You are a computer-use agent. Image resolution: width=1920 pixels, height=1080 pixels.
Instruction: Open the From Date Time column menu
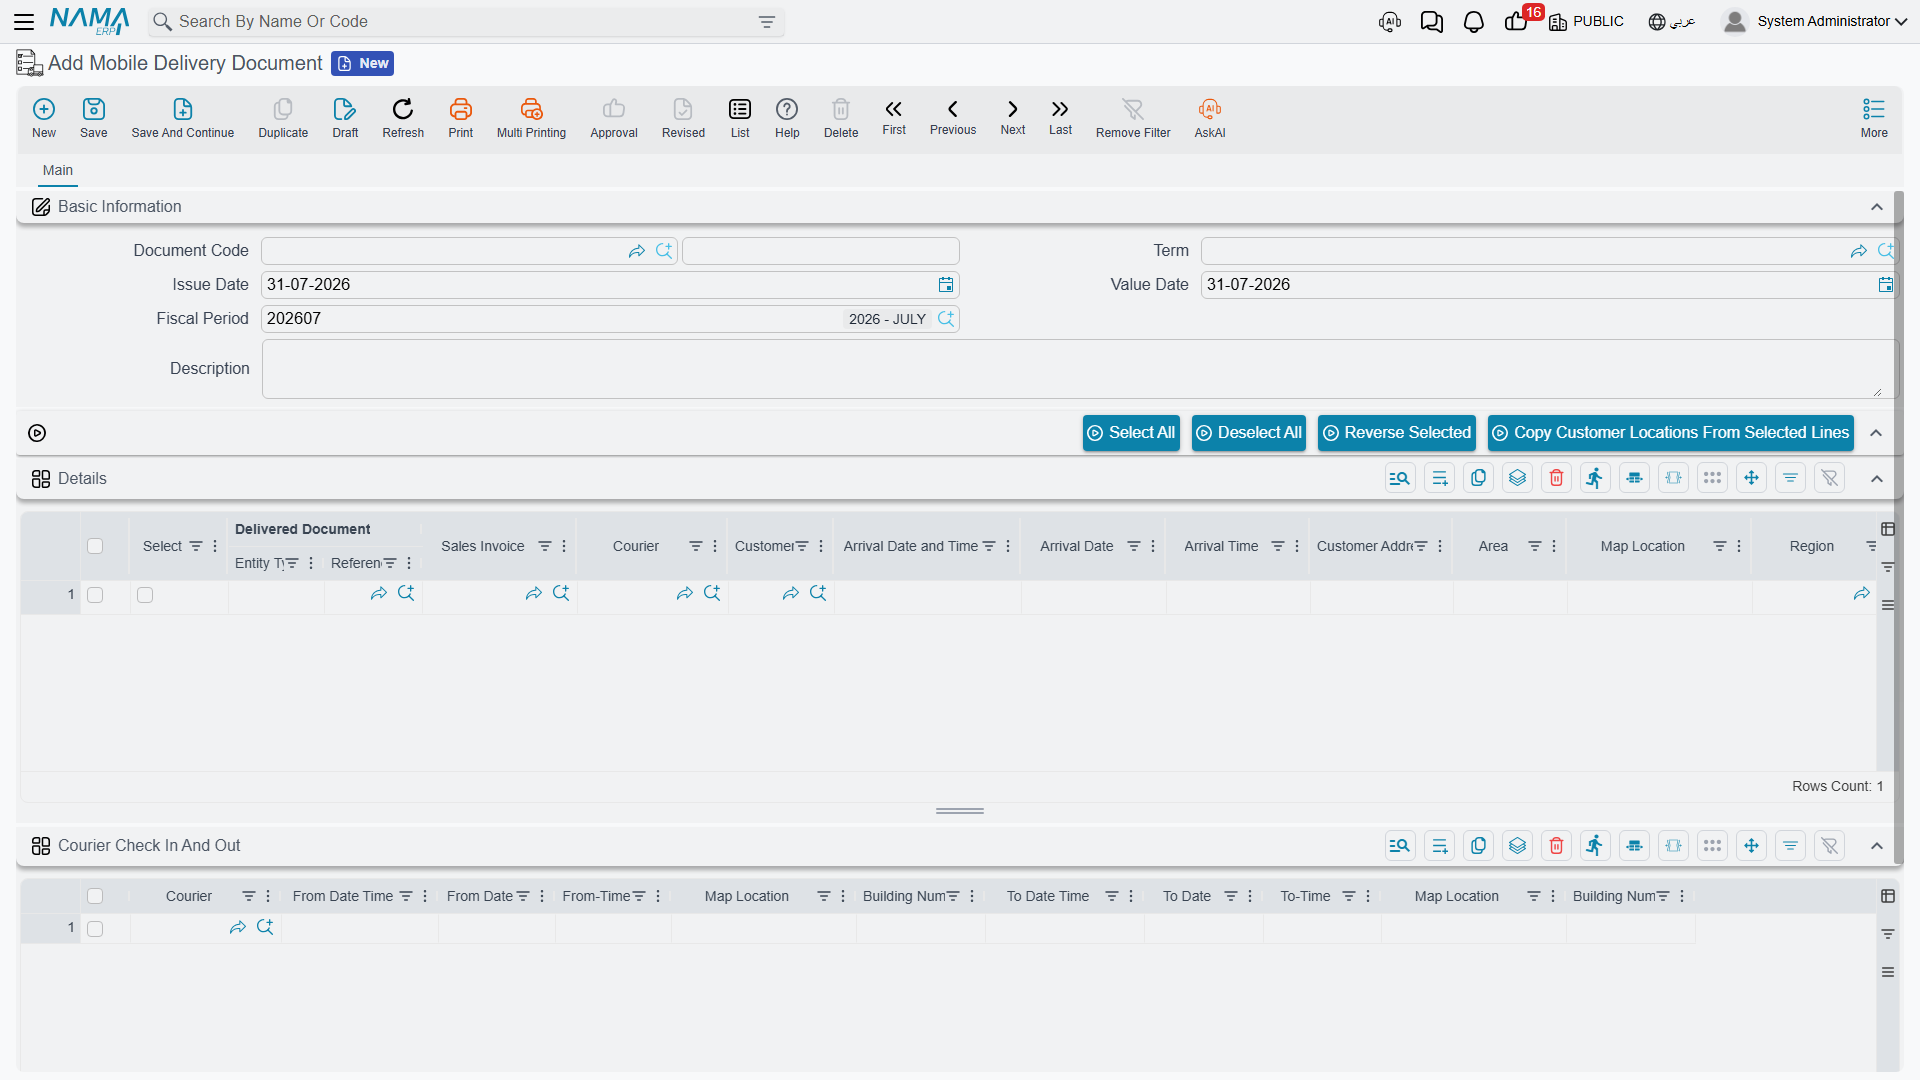425,896
